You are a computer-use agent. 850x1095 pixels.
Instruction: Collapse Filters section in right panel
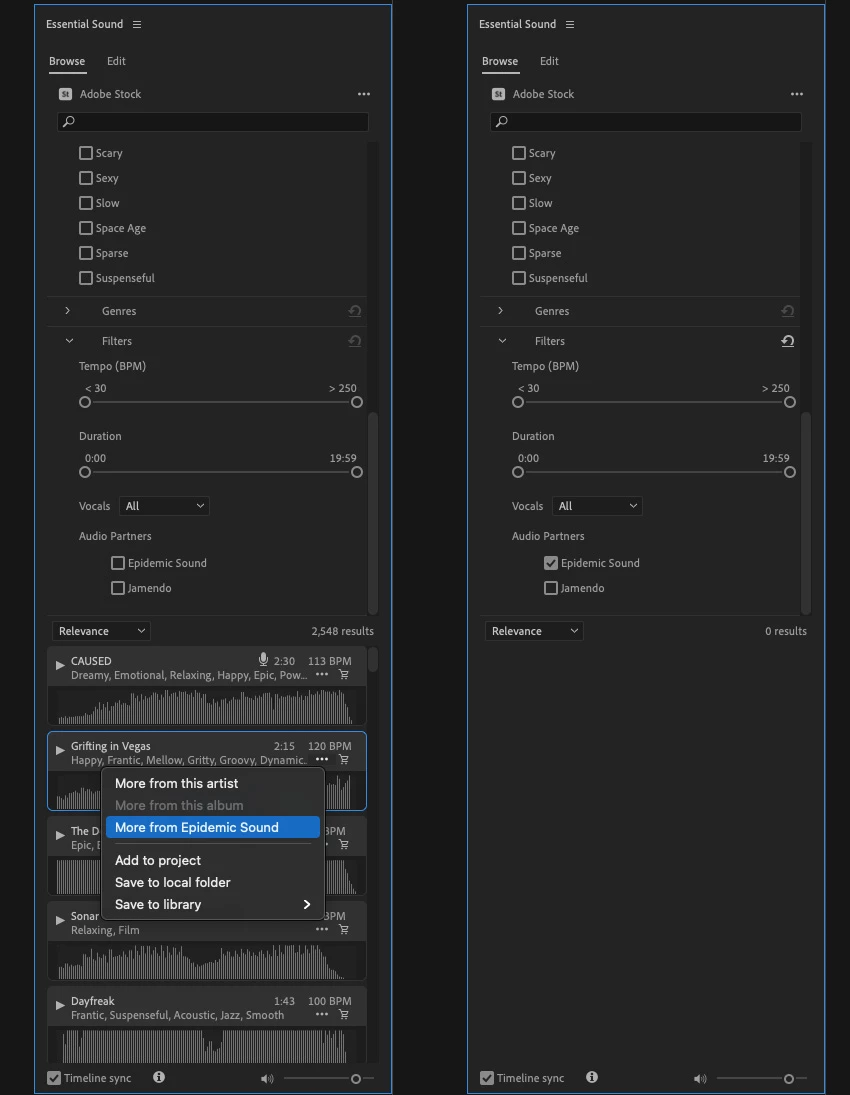pos(502,341)
